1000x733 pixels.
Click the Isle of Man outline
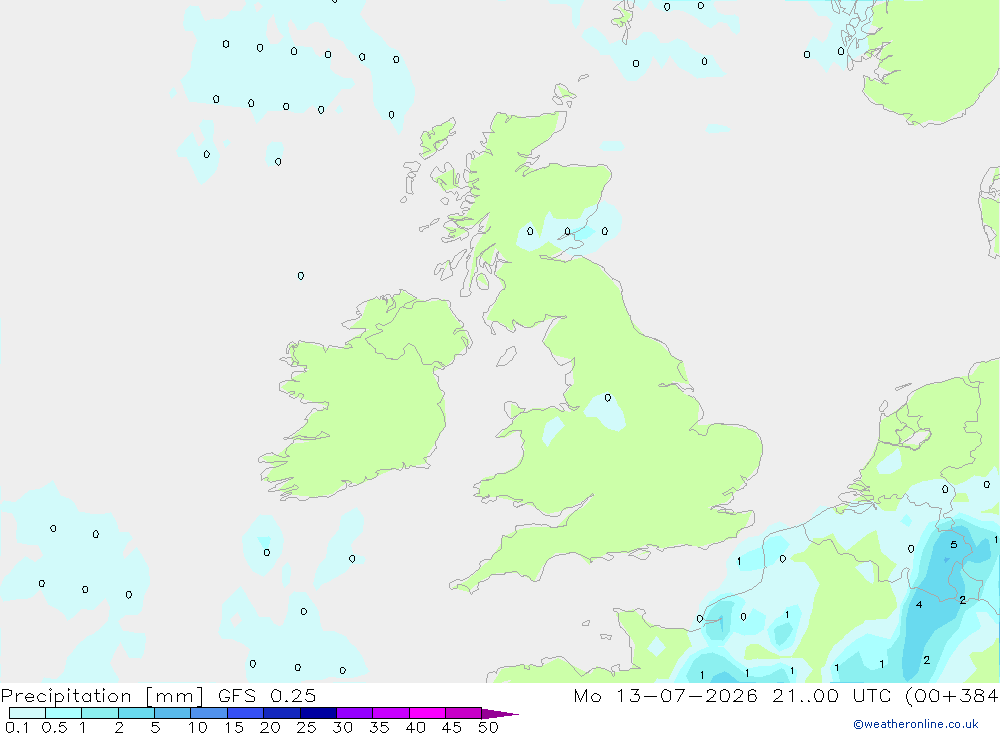coord(507,357)
